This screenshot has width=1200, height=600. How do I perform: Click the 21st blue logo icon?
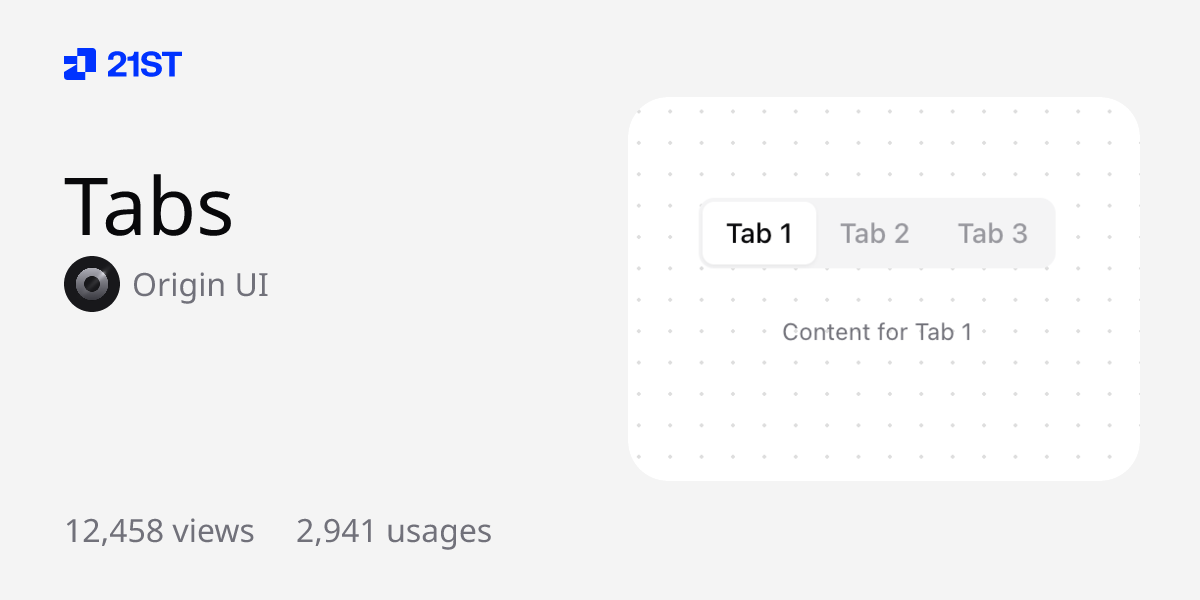[80, 65]
